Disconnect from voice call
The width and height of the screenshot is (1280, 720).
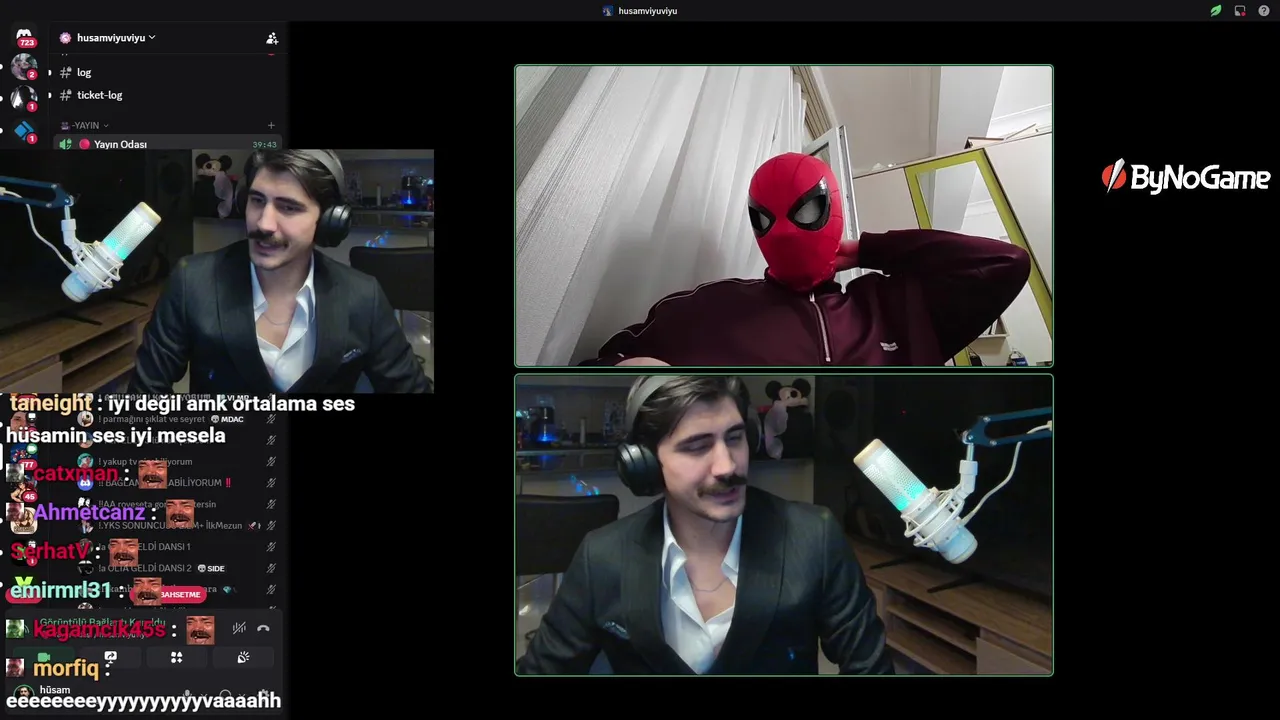point(263,628)
